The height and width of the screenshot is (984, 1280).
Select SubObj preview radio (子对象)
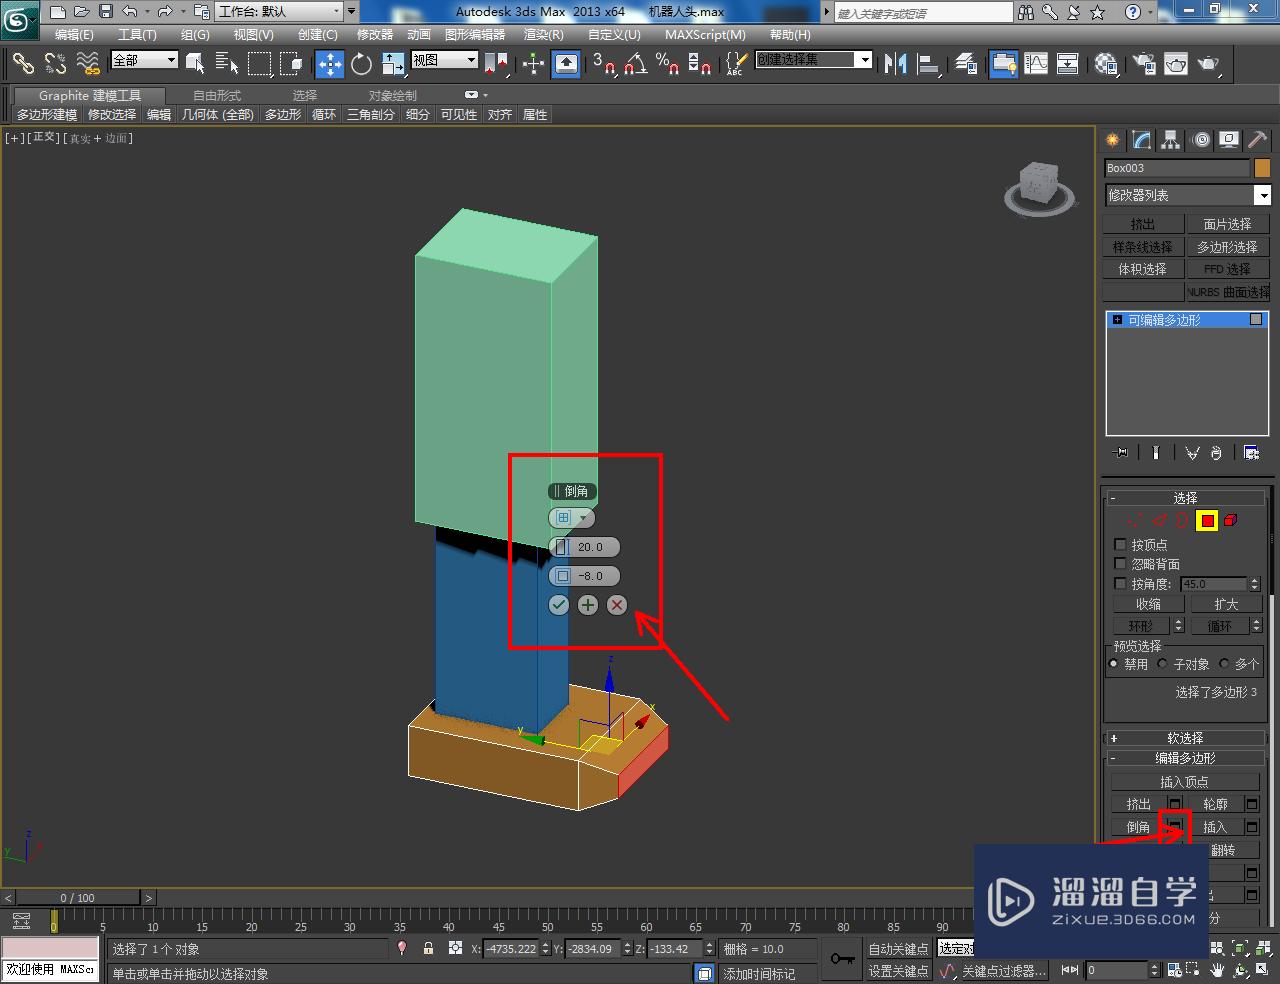tap(1162, 664)
